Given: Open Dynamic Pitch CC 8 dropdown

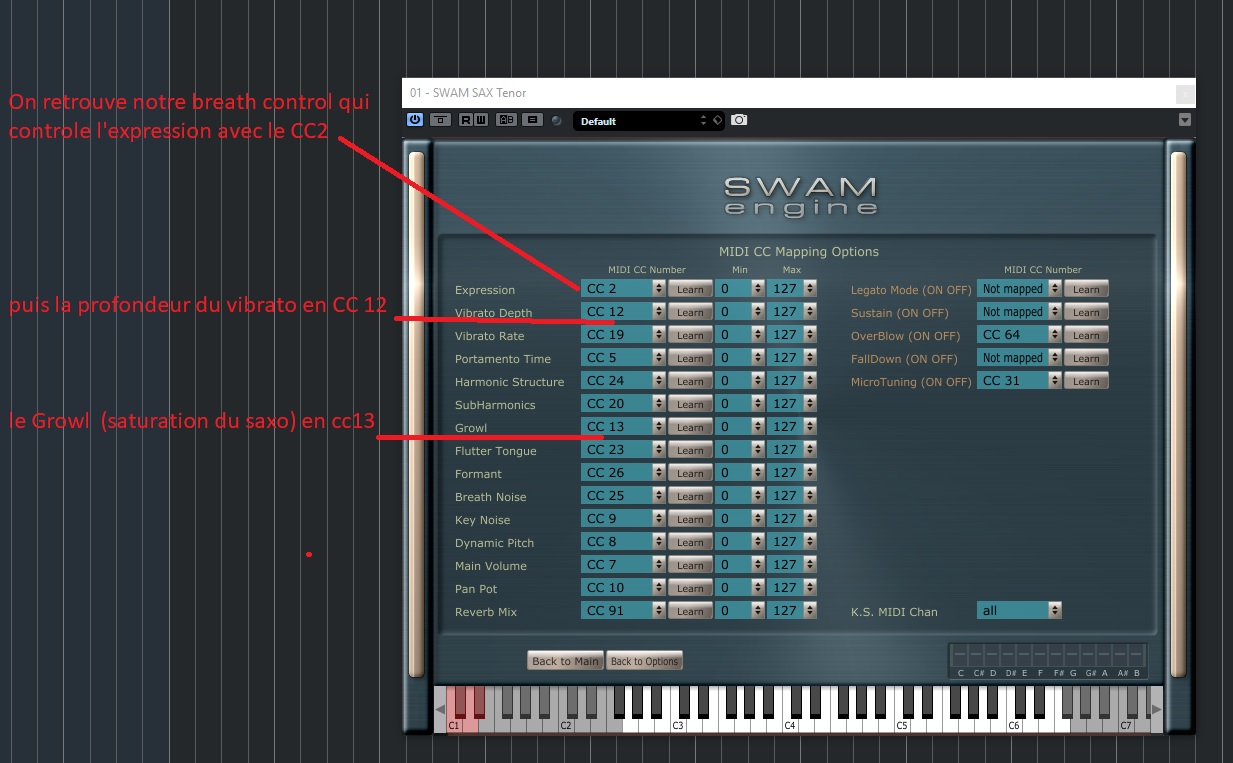Looking at the screenshot, I should click(x=623, y=542).
